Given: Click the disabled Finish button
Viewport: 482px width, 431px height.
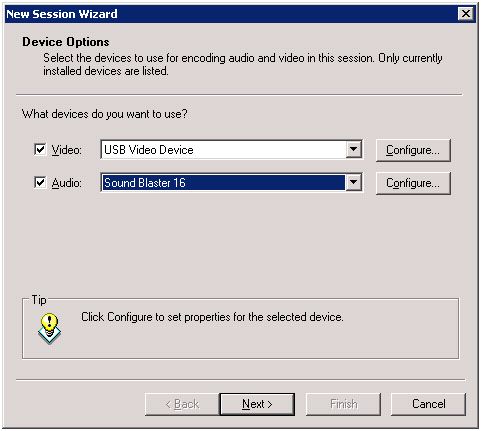Looking at the screenshot, I should click(x=343, y=404).
